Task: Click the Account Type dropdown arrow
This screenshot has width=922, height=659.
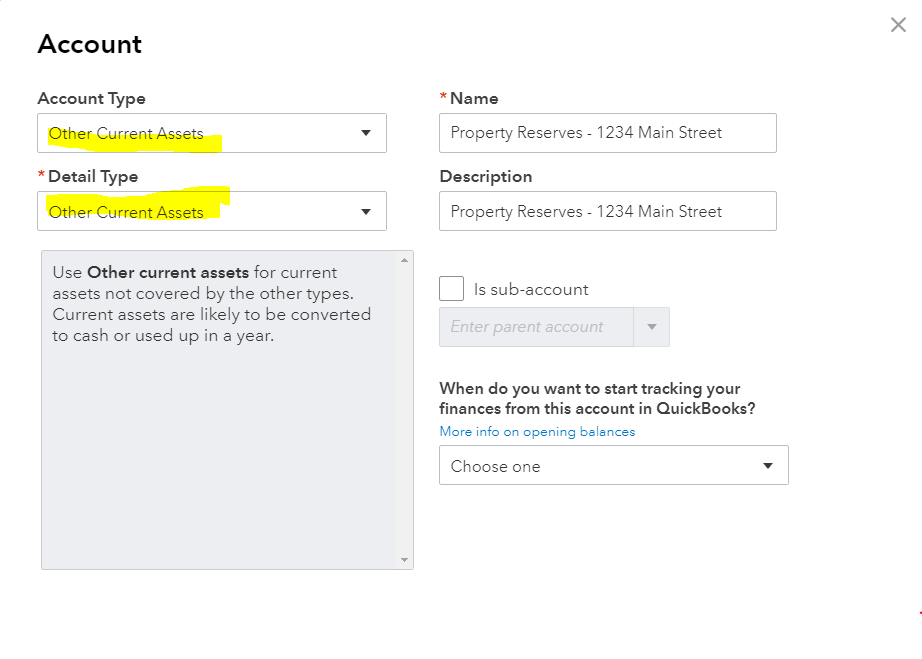Action: tap(365, 133)
